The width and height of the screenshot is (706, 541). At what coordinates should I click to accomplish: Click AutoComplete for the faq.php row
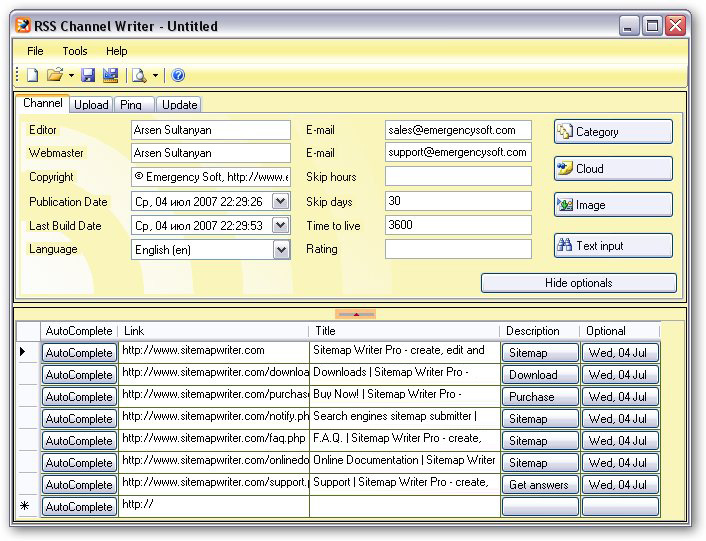79,441
